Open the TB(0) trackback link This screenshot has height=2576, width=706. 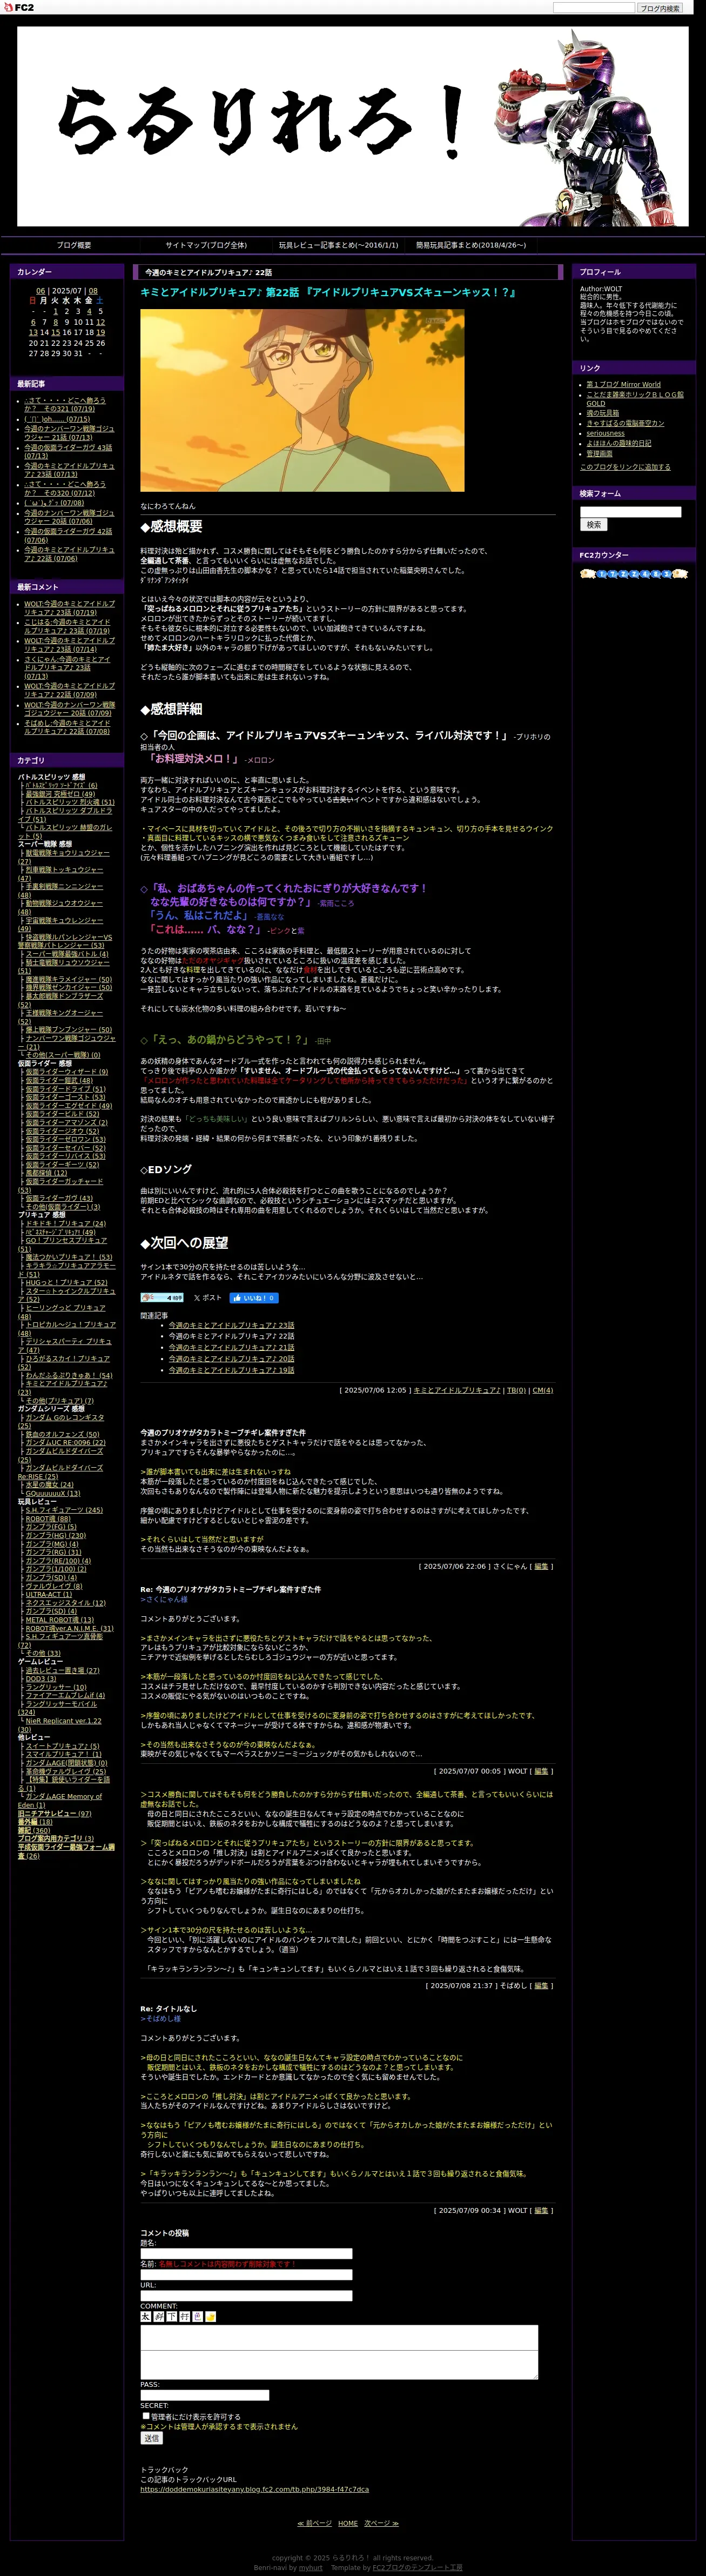[516, 1390]
